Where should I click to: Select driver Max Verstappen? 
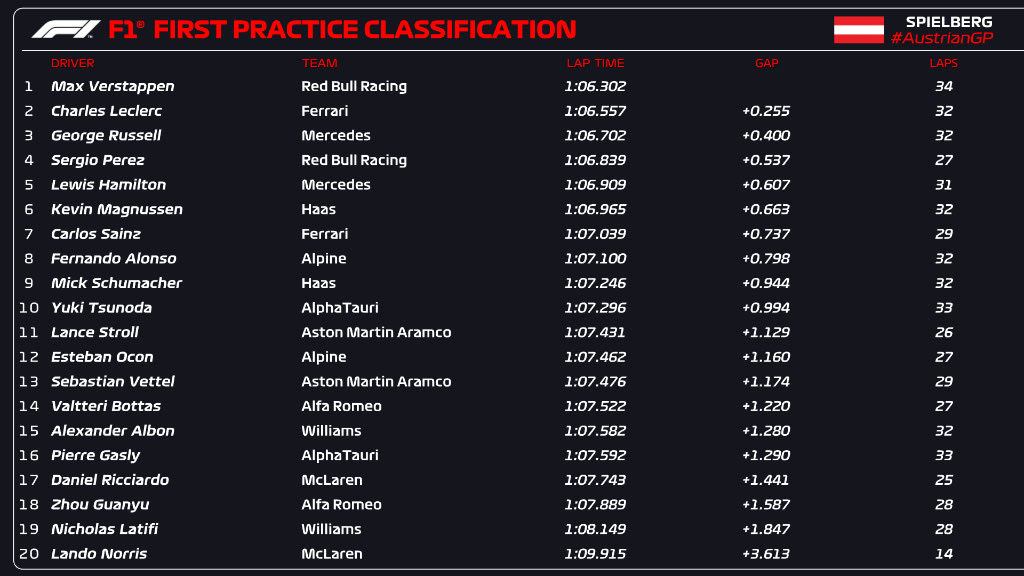click(x=112, y=86)
